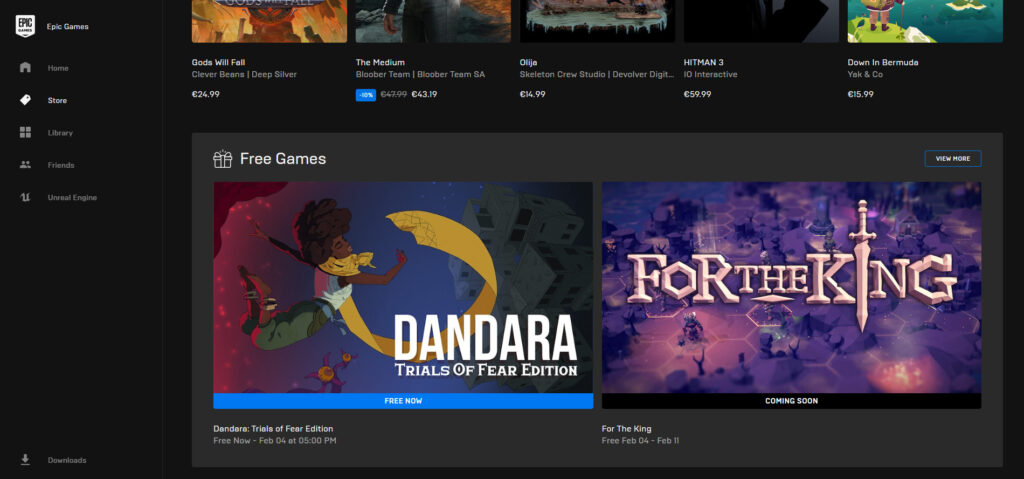This screenshot has width=1024, height=479.
Task: Click the €14.99 price
Action: 532,94
